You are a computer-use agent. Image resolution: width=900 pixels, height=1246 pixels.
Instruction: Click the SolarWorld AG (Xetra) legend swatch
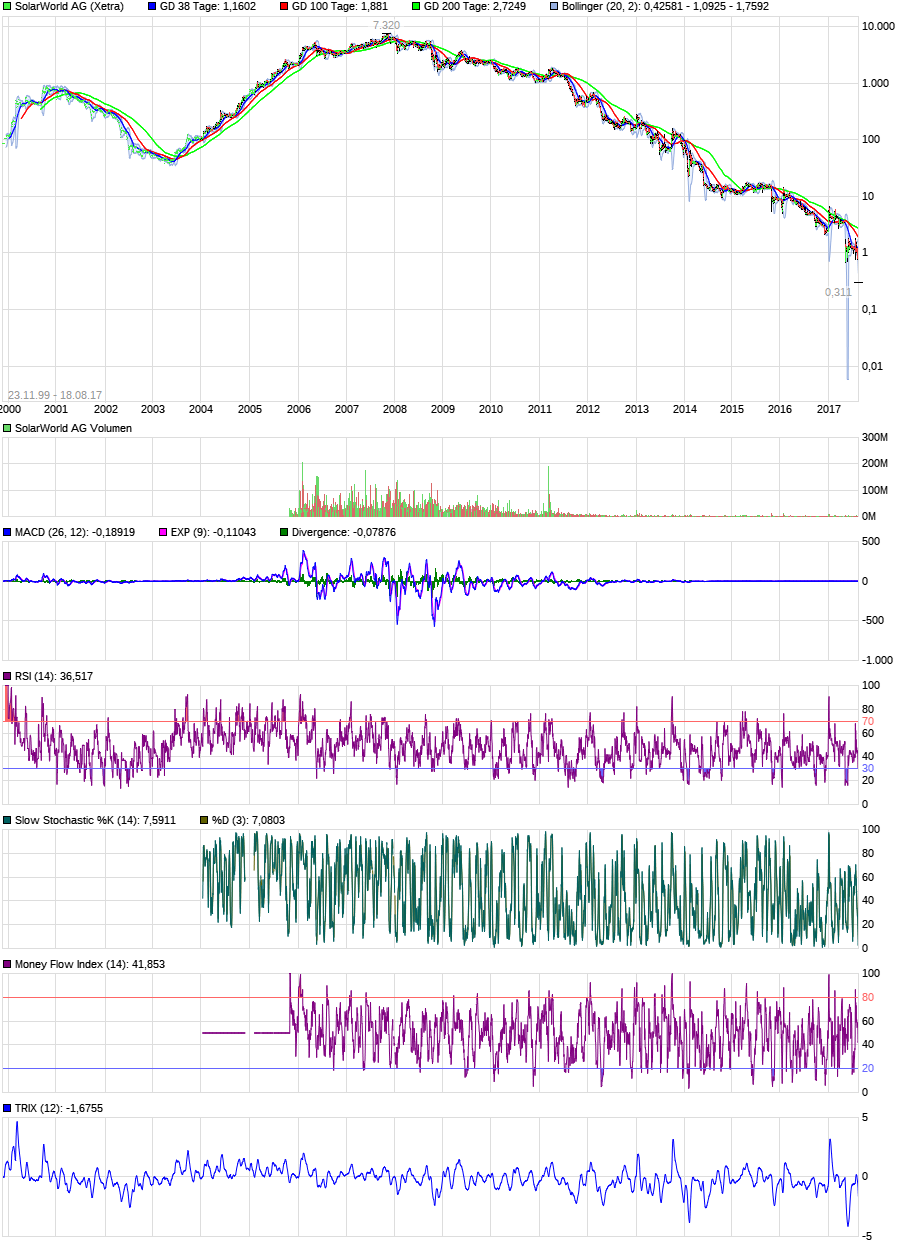point(8,6)
